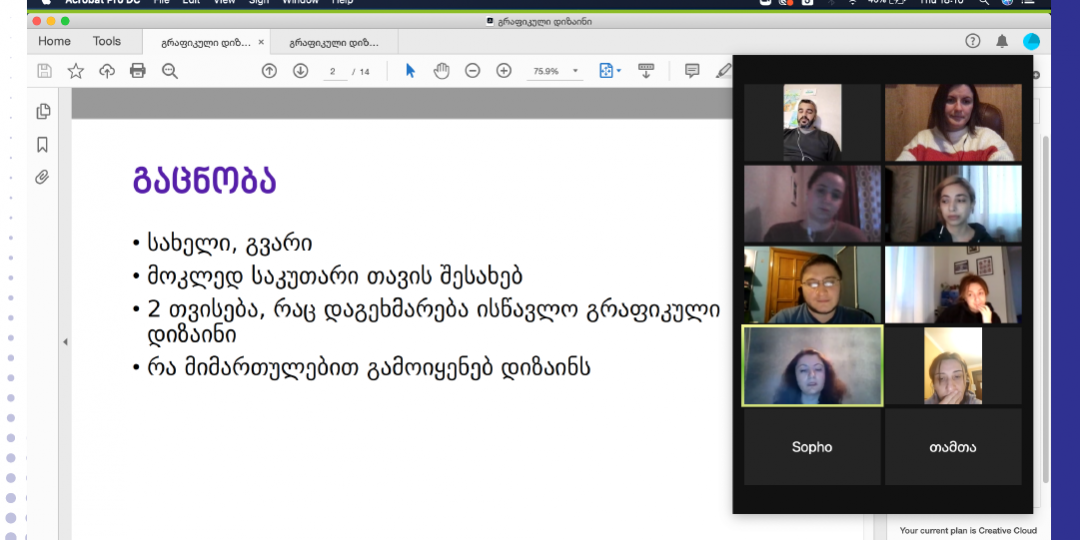Select the Sopho participant tile
The image size is (1080, 540).
tap(812, 447)
